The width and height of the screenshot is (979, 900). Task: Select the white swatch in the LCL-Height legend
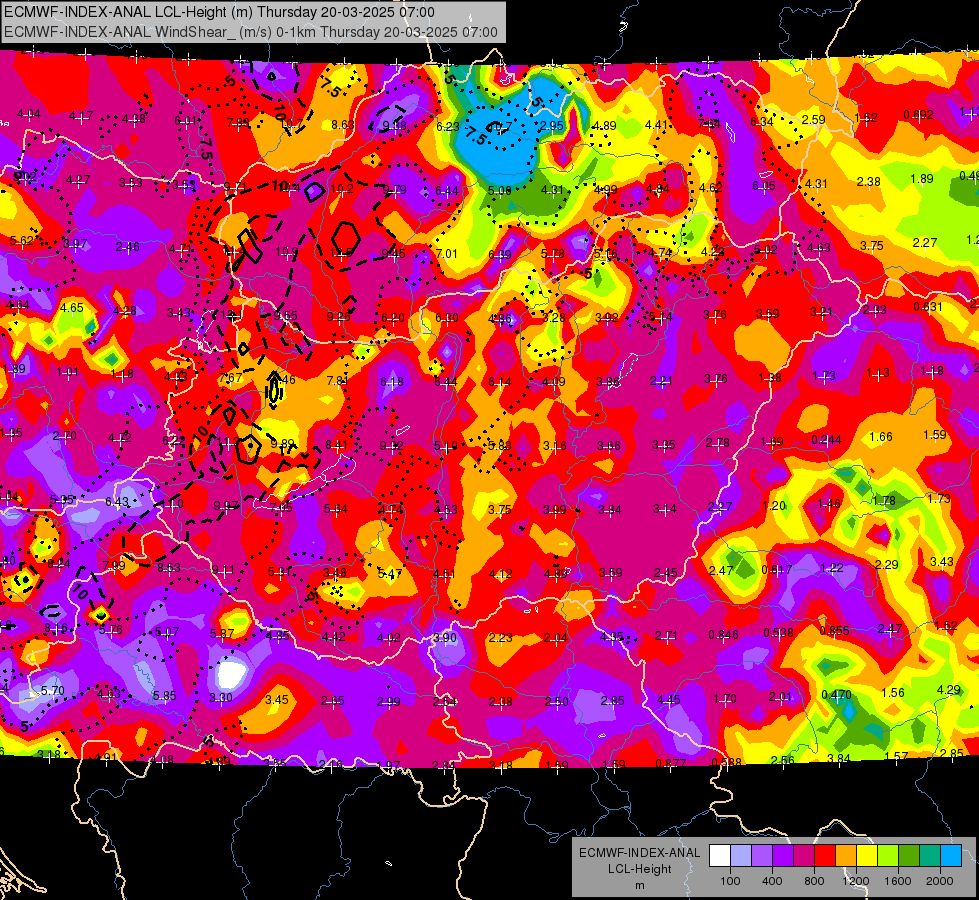[x=720, y=856]
